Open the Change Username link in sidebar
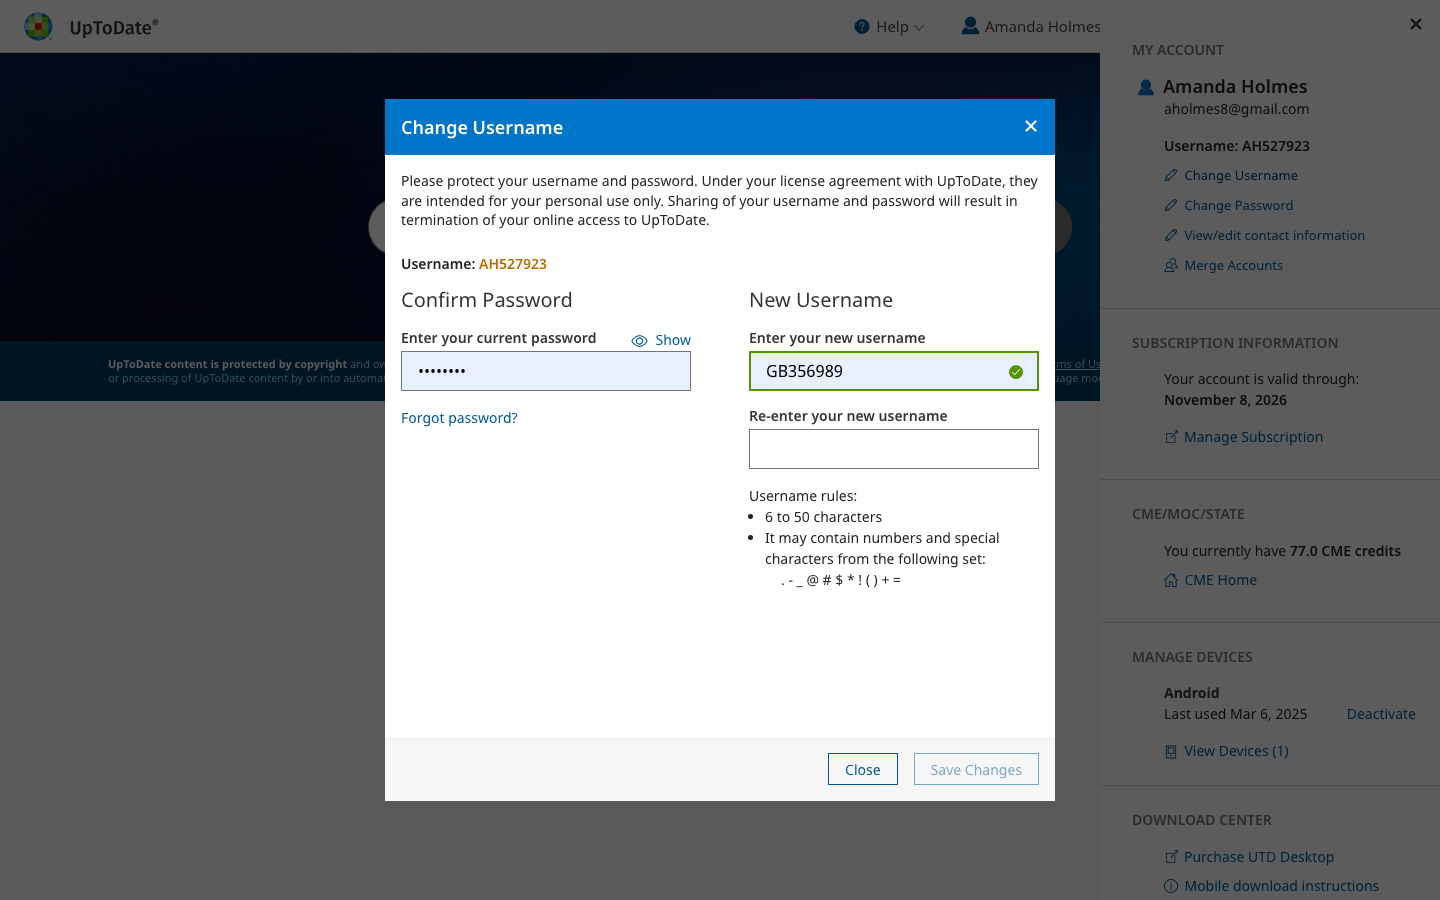This screenshot has width=1440, height=900. tap(1241, 176)
